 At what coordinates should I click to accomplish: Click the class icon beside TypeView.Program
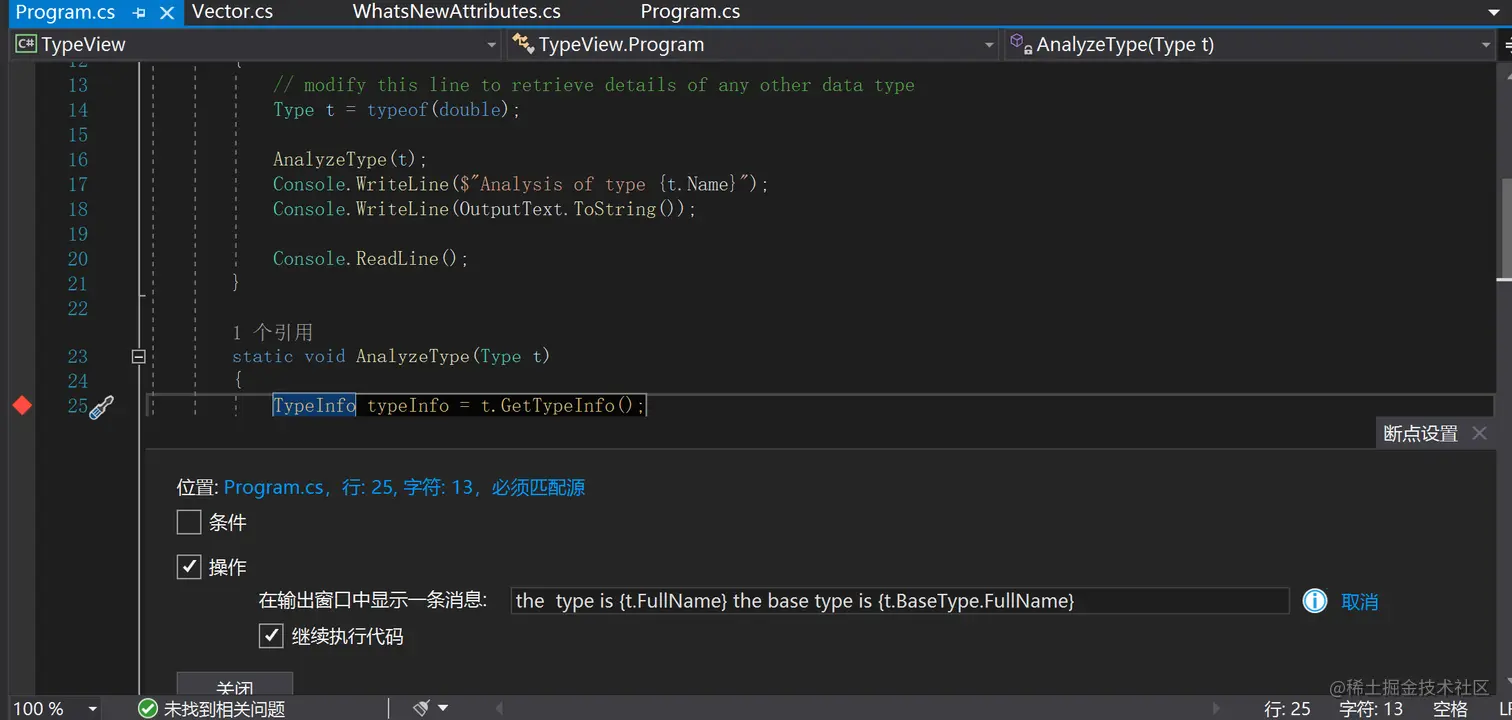coord(522,44)
